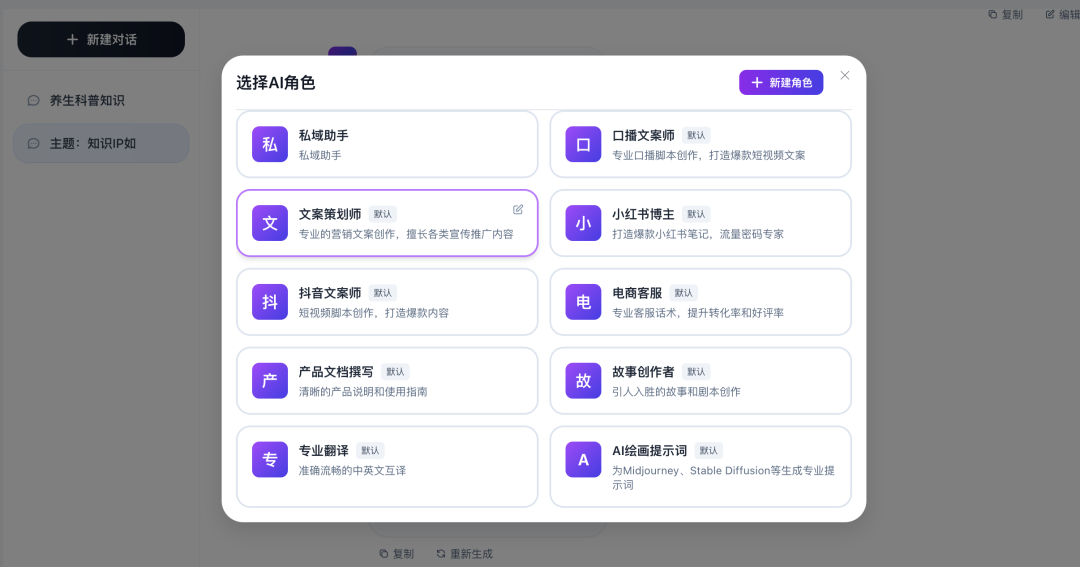Viewport: 1080px width, 567px height.
Task: Click the 口 icon for 口播文案师
Action: 583,144
